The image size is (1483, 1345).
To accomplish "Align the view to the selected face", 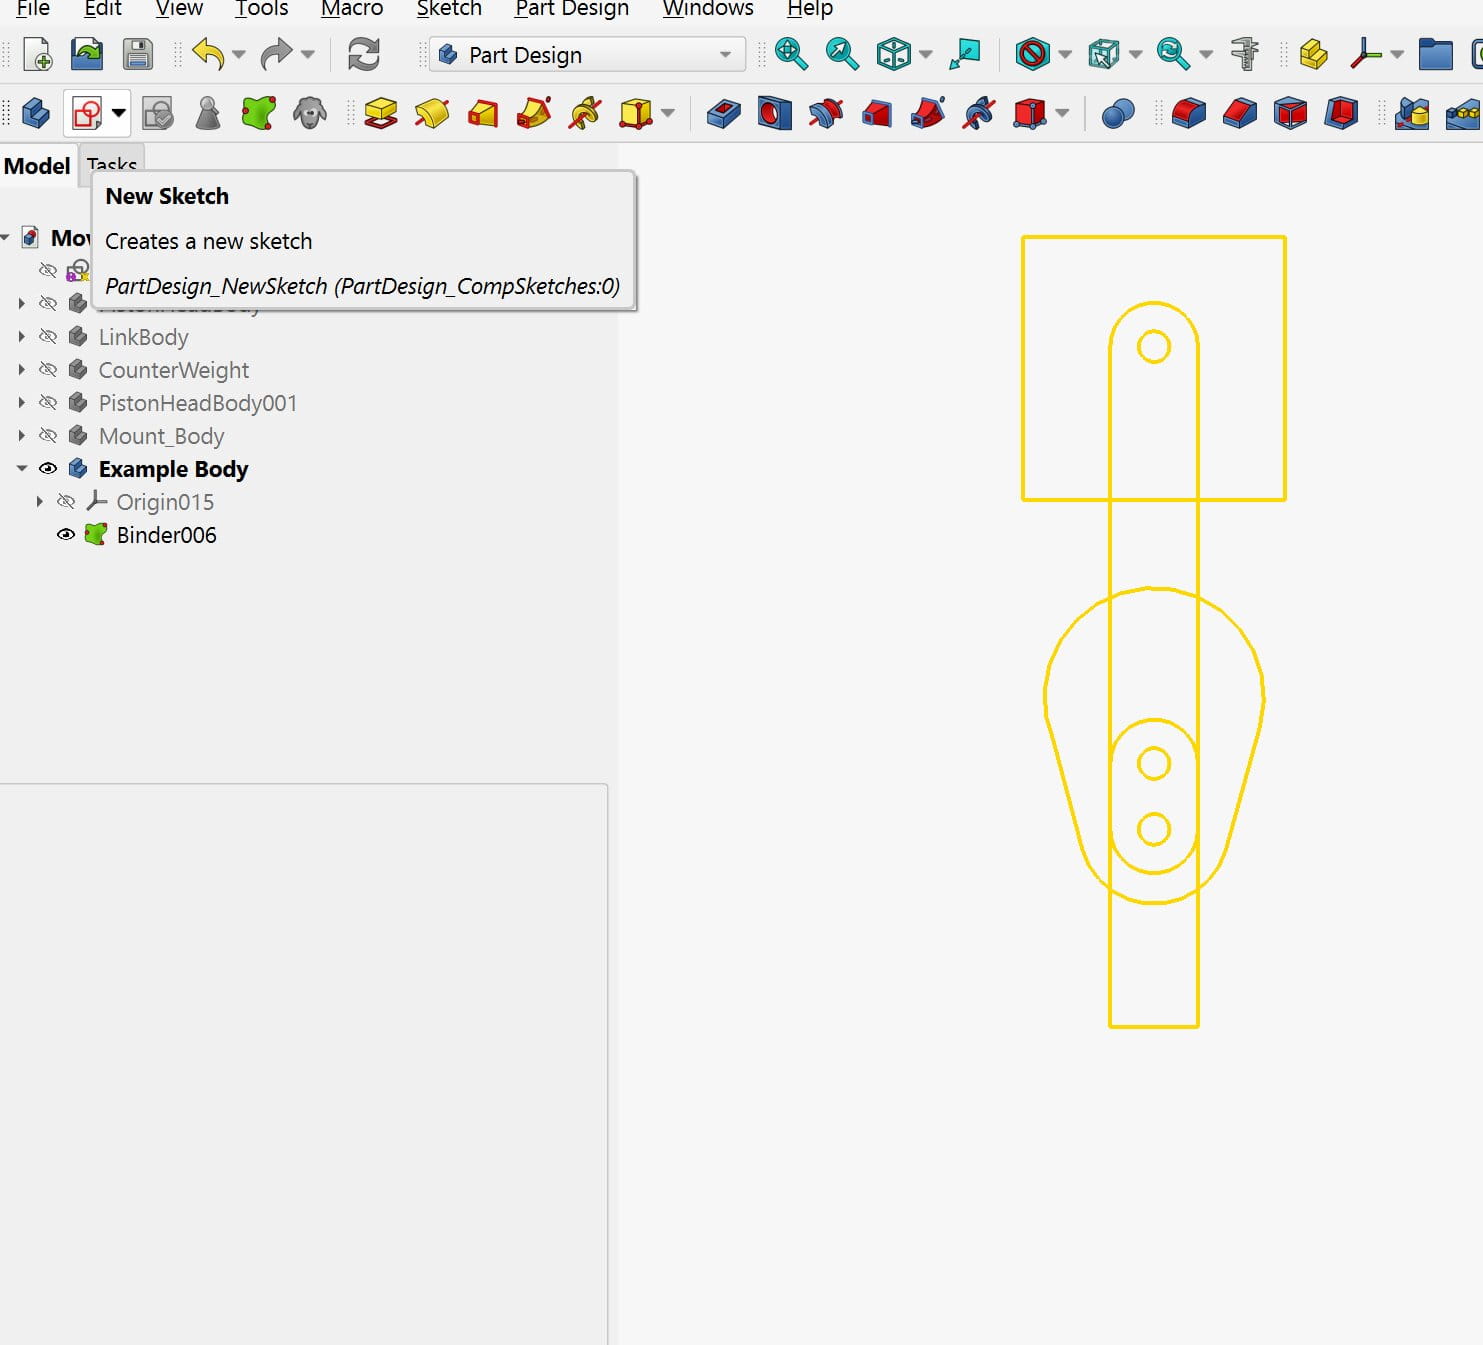I will click(x=965, y=54).
